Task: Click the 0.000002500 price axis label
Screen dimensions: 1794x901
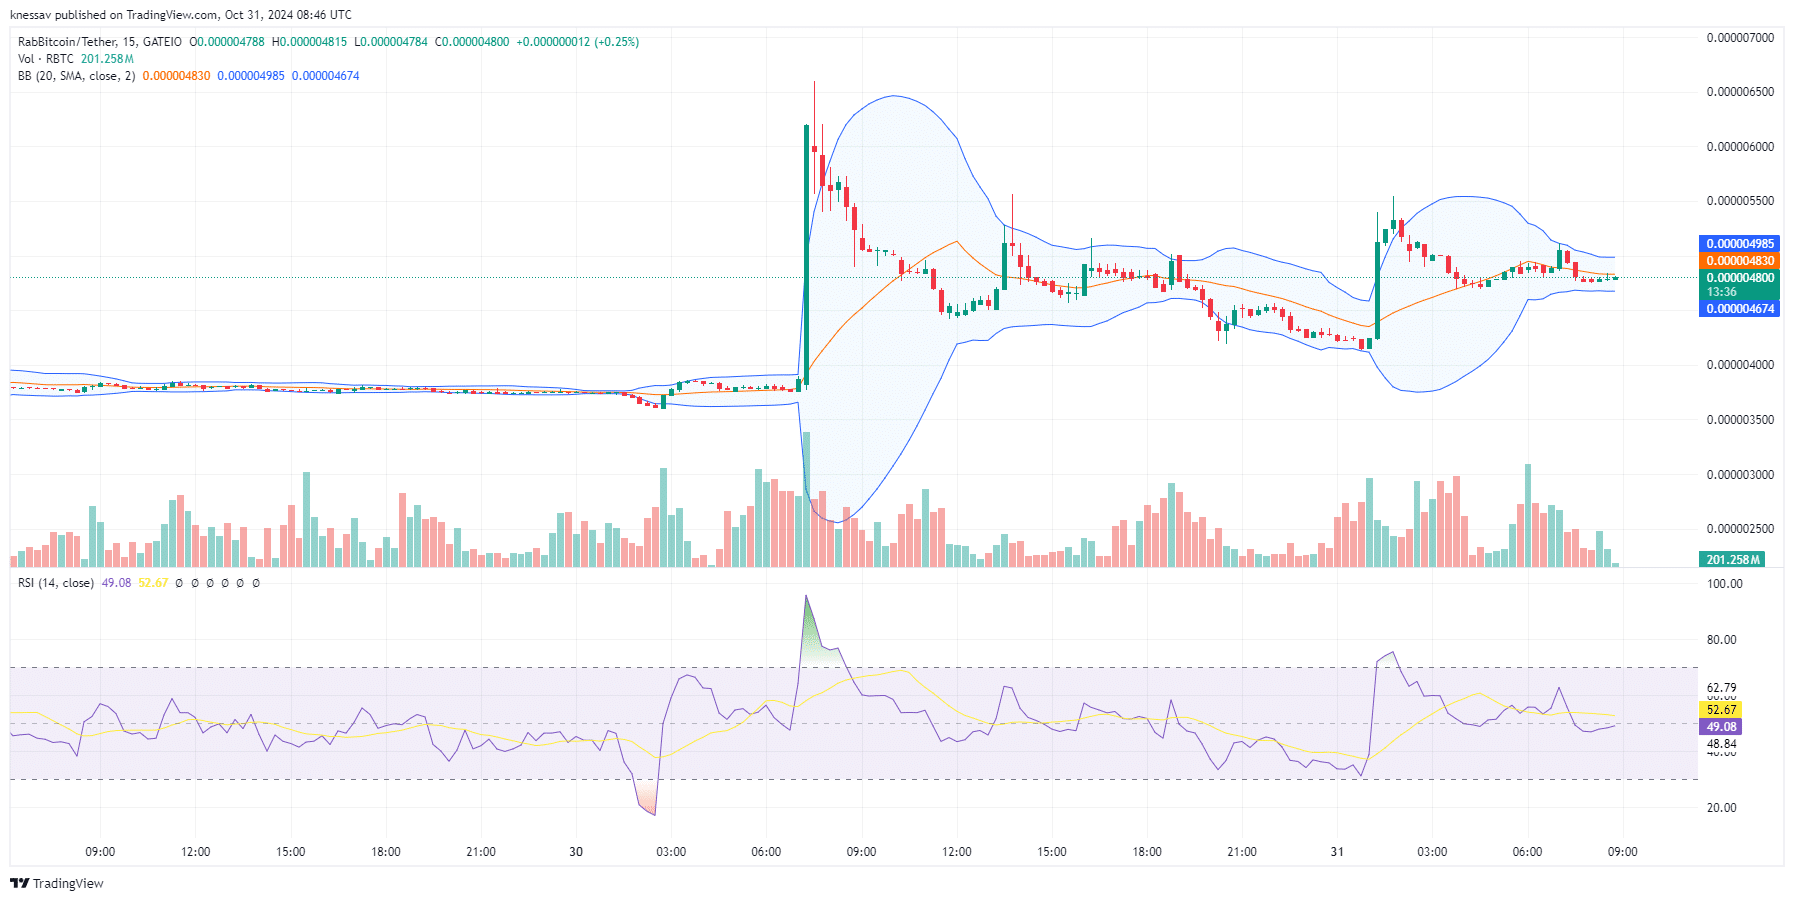Action: coord(1740,529)
